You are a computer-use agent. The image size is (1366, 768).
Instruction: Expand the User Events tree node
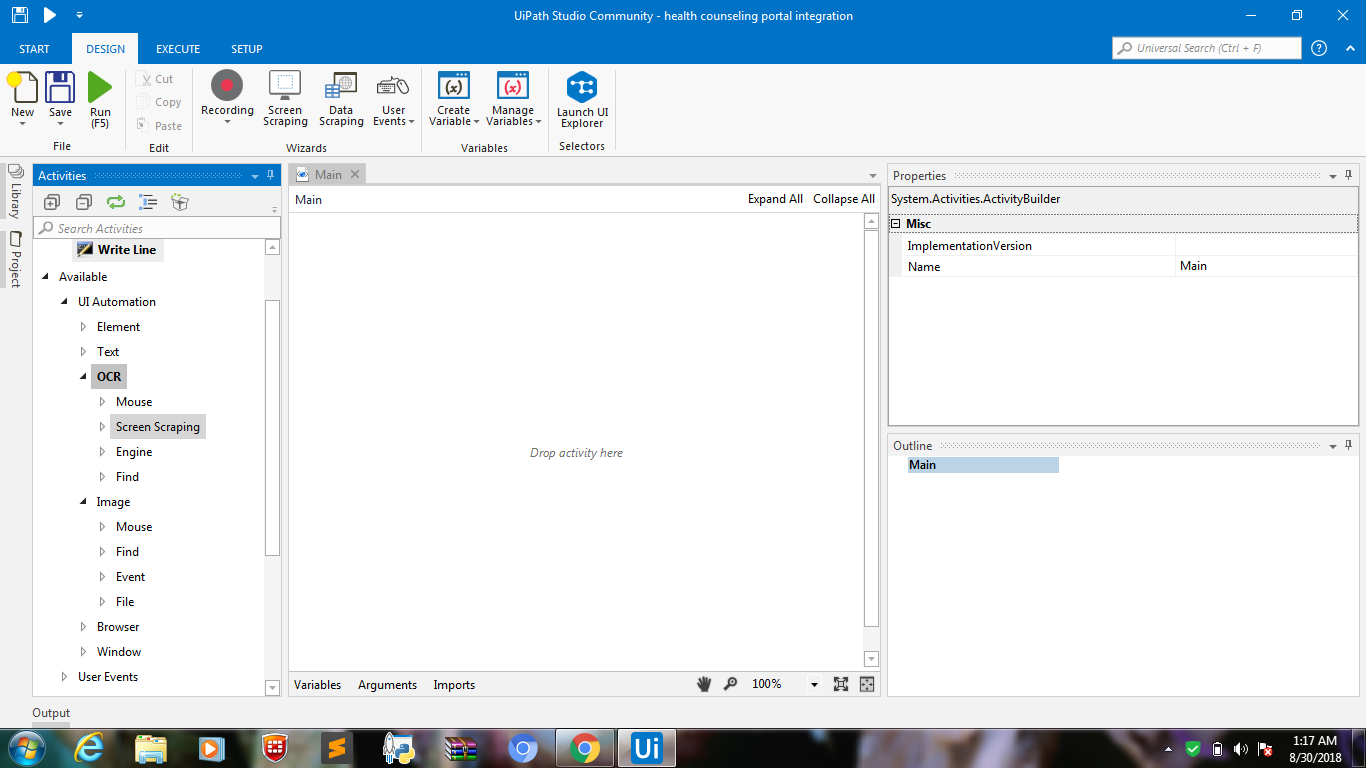click(x=65, y=677)
